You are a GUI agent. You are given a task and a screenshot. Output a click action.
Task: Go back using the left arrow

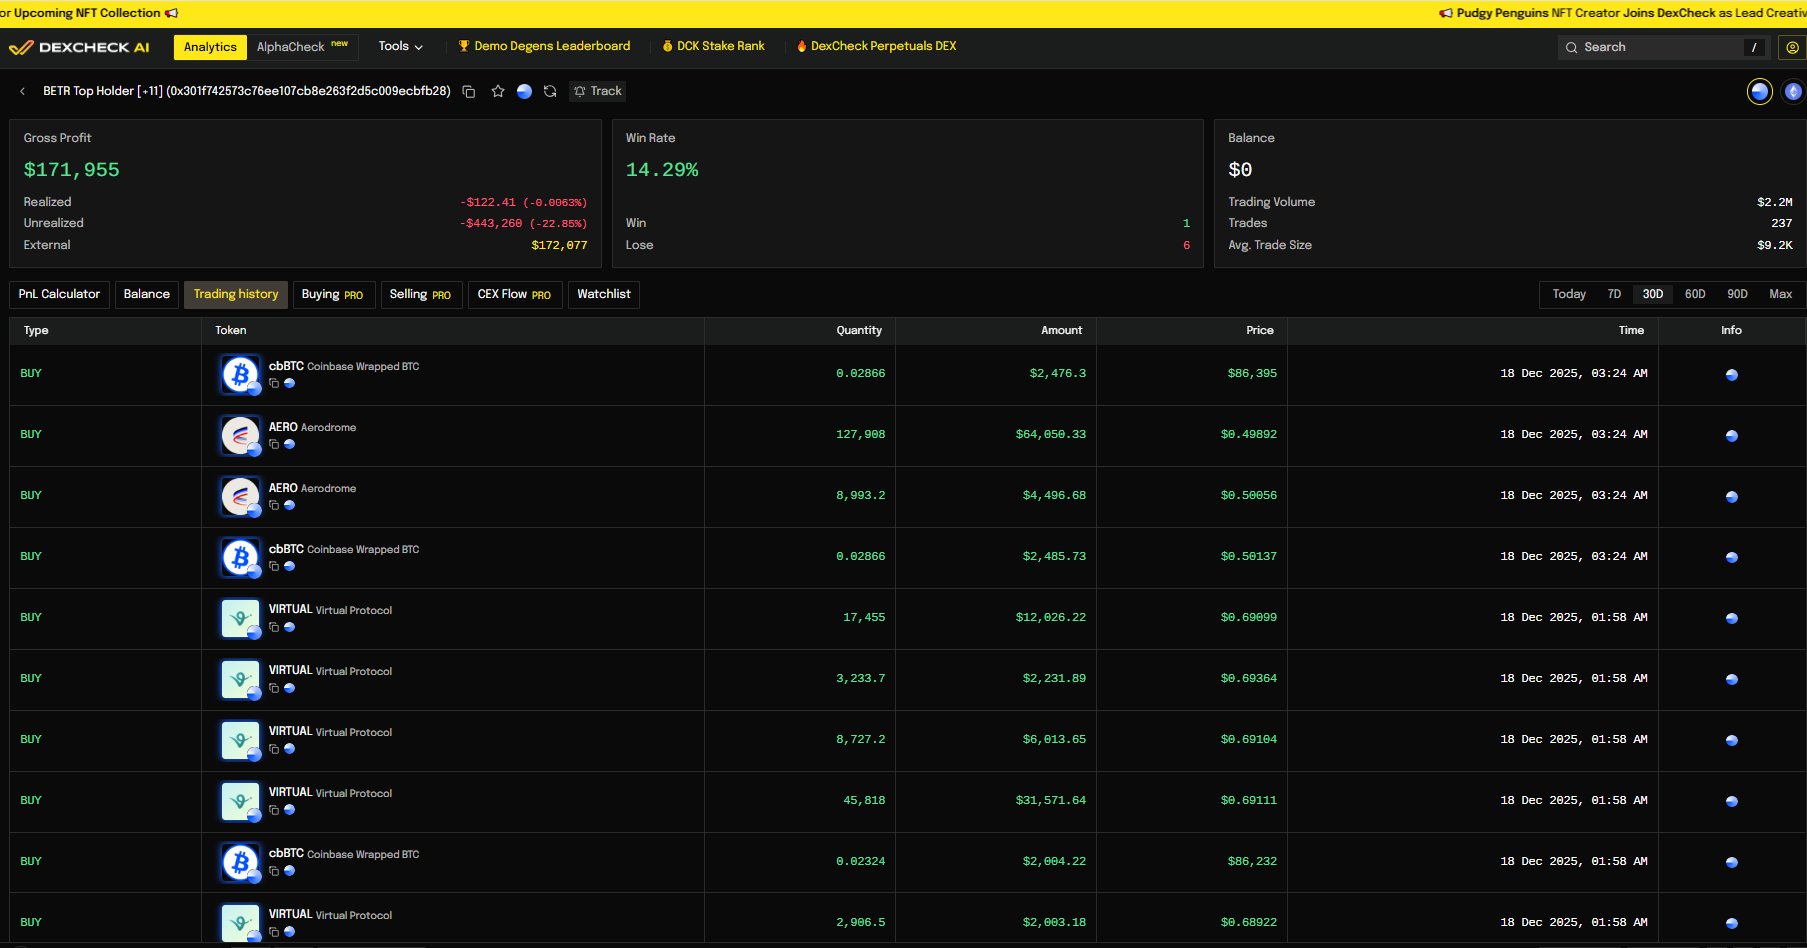pyautogui.click(x=23, y=91)
